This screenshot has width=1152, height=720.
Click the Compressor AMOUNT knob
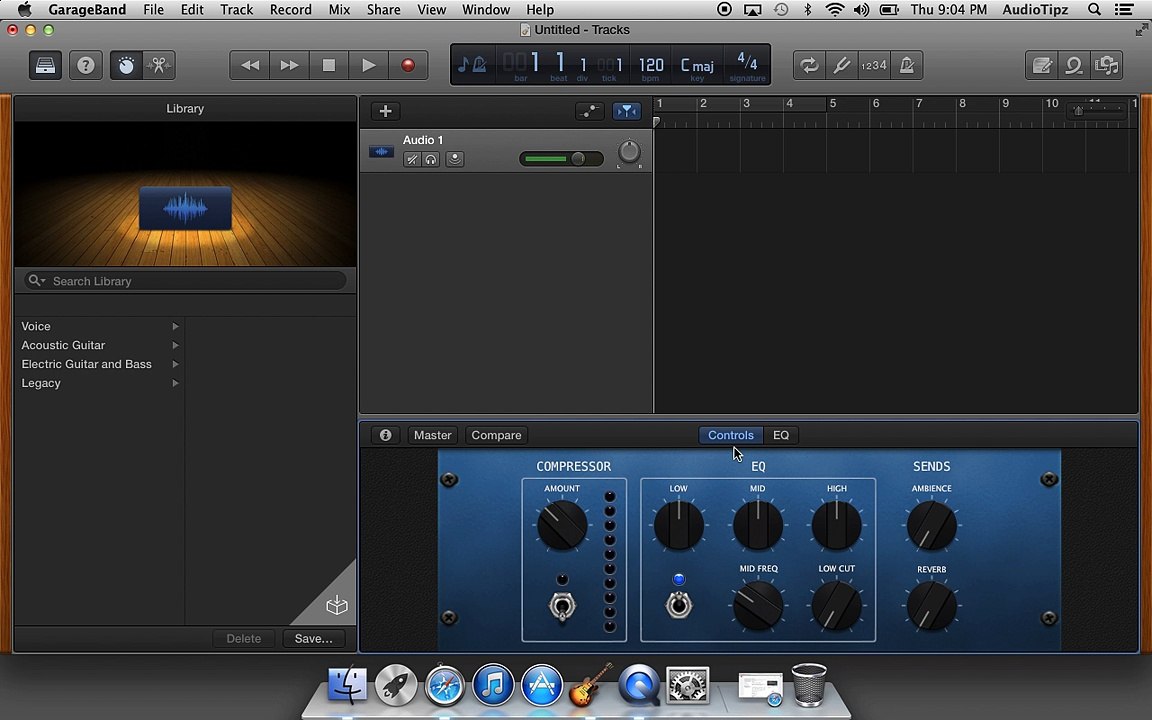562,525
